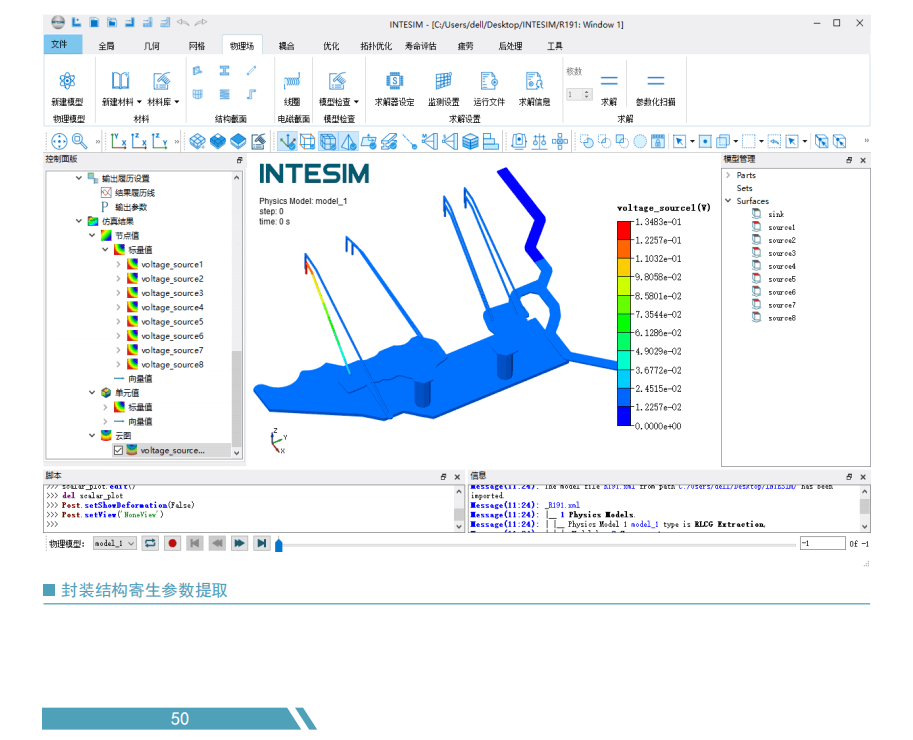Click the 监测设置 monitor settings icon
Viewport: 913px width, 740px height.
point(443,83)
